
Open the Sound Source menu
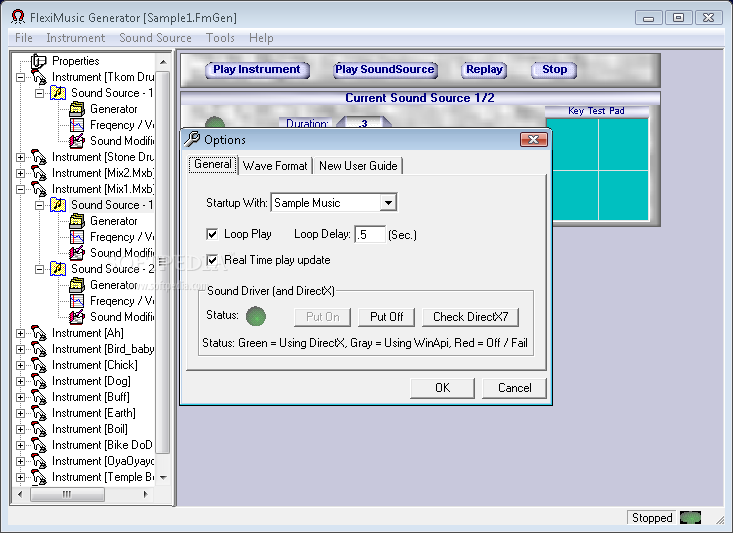click(155, 38)
